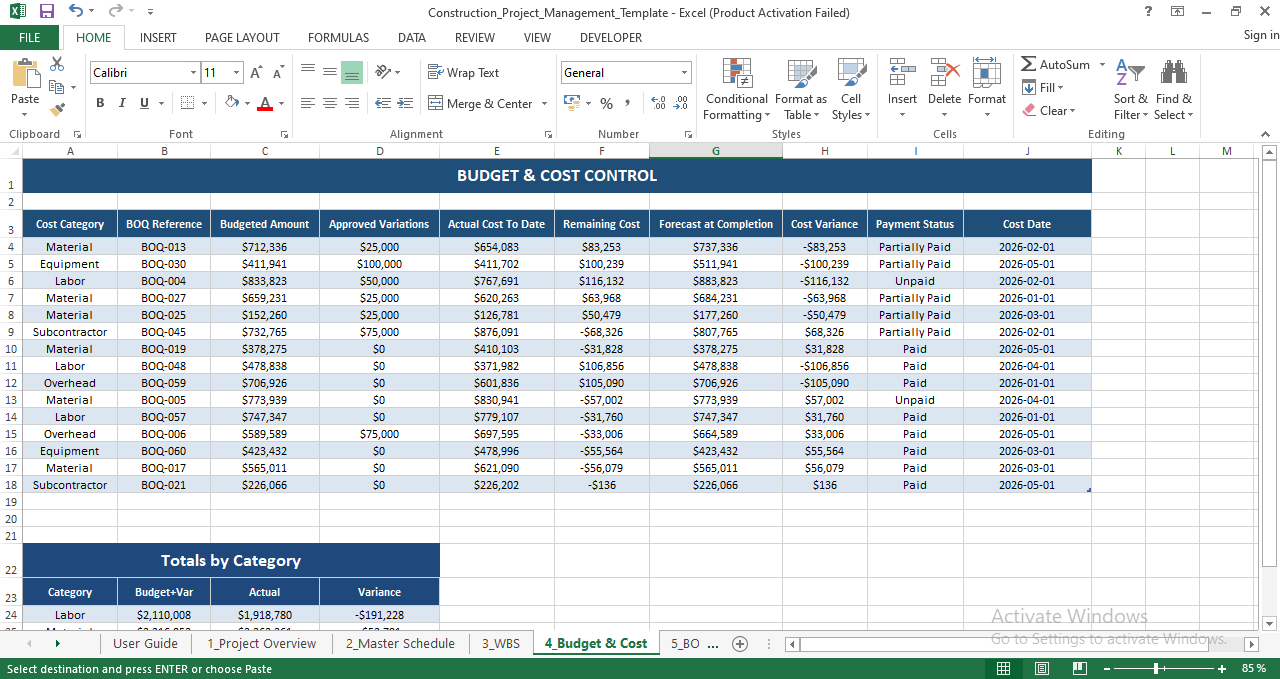Apply Percent Style number formatting
The height and width of the screenshot is (679, 1280).
pyautogui.click(x=606, y=103)
